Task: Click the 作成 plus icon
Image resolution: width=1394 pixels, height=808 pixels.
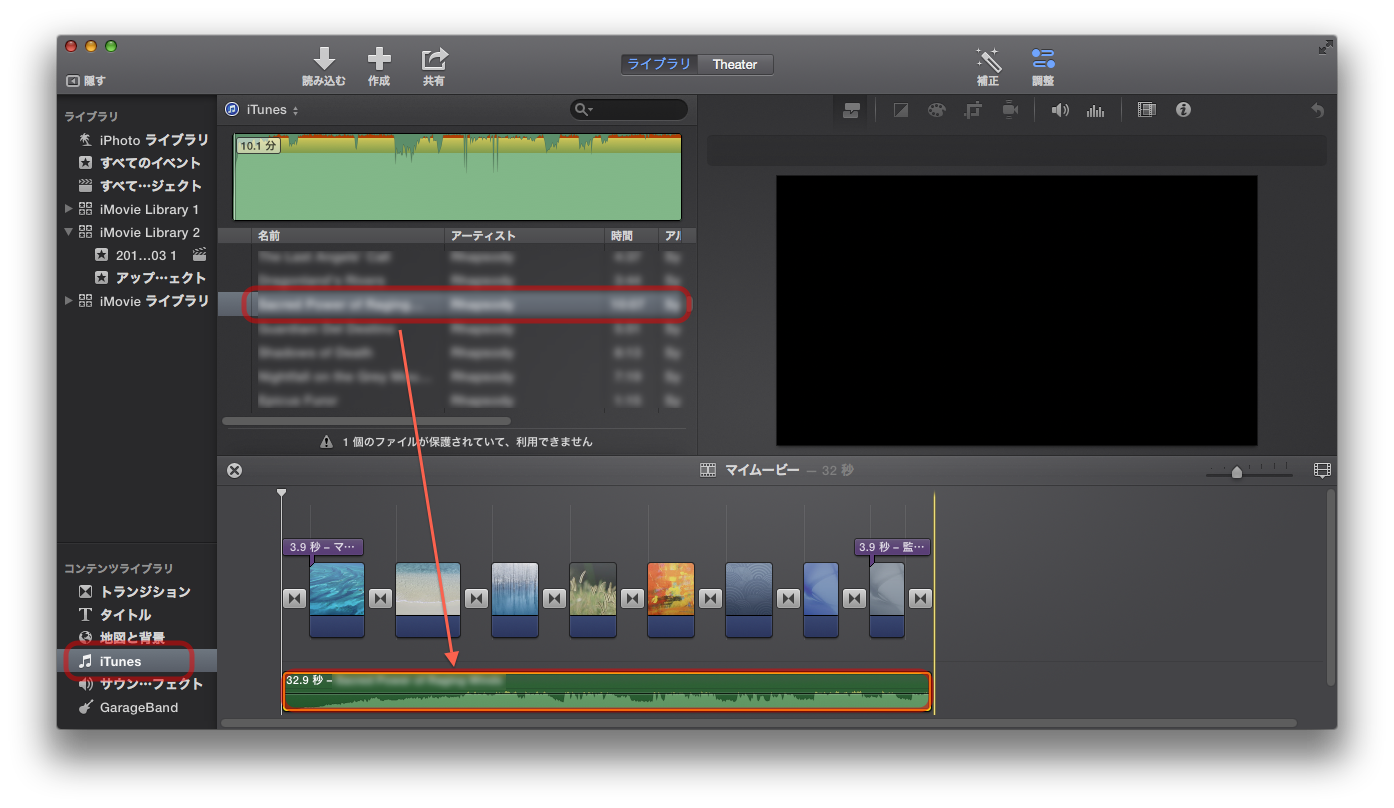Action: click(379, 58)
